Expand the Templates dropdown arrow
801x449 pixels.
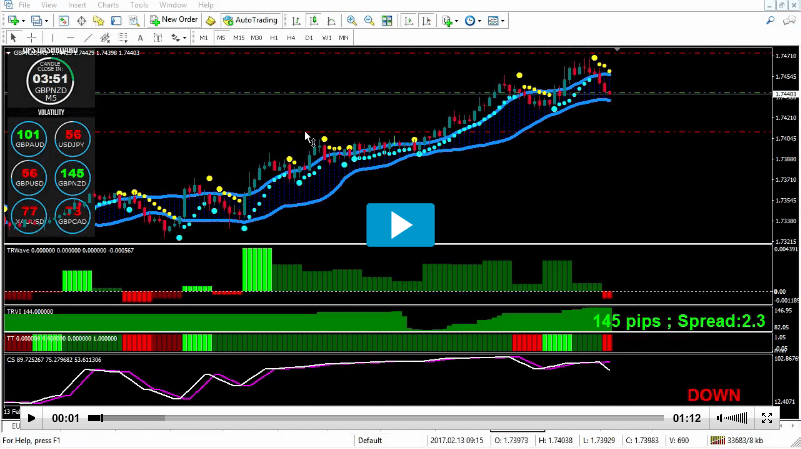tap(503, 21)
